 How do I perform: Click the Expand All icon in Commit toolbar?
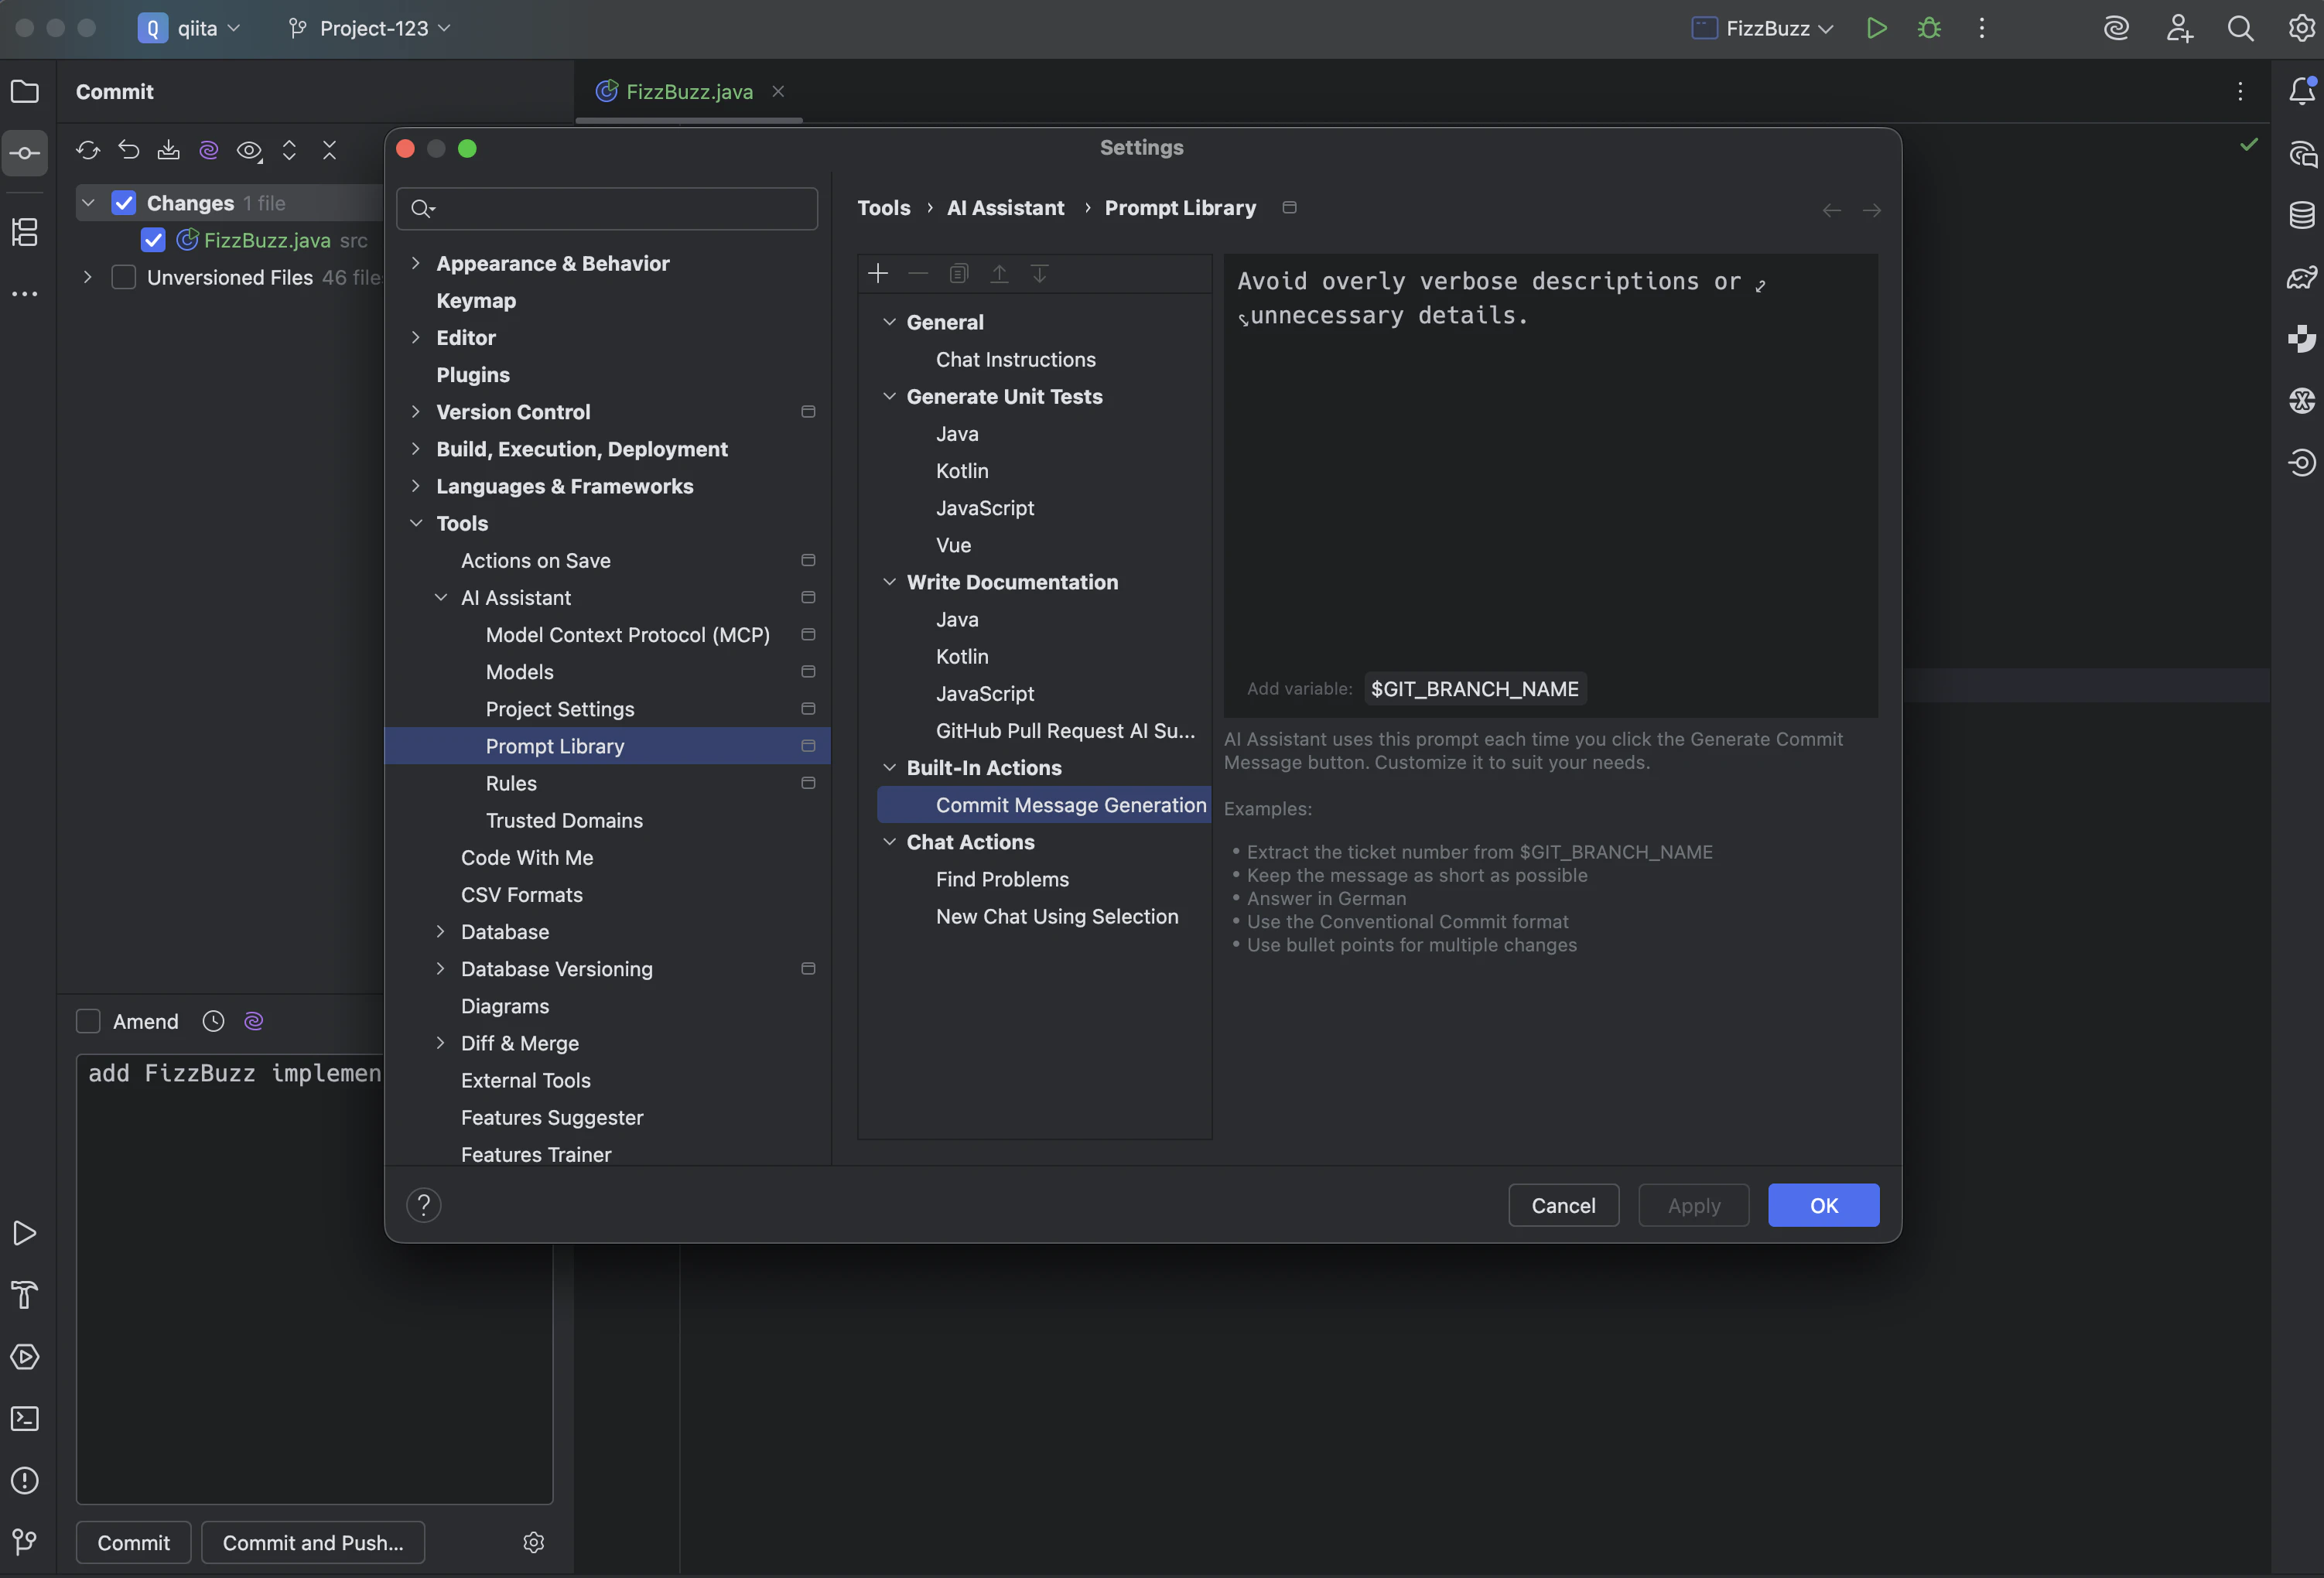pos(289,151)
